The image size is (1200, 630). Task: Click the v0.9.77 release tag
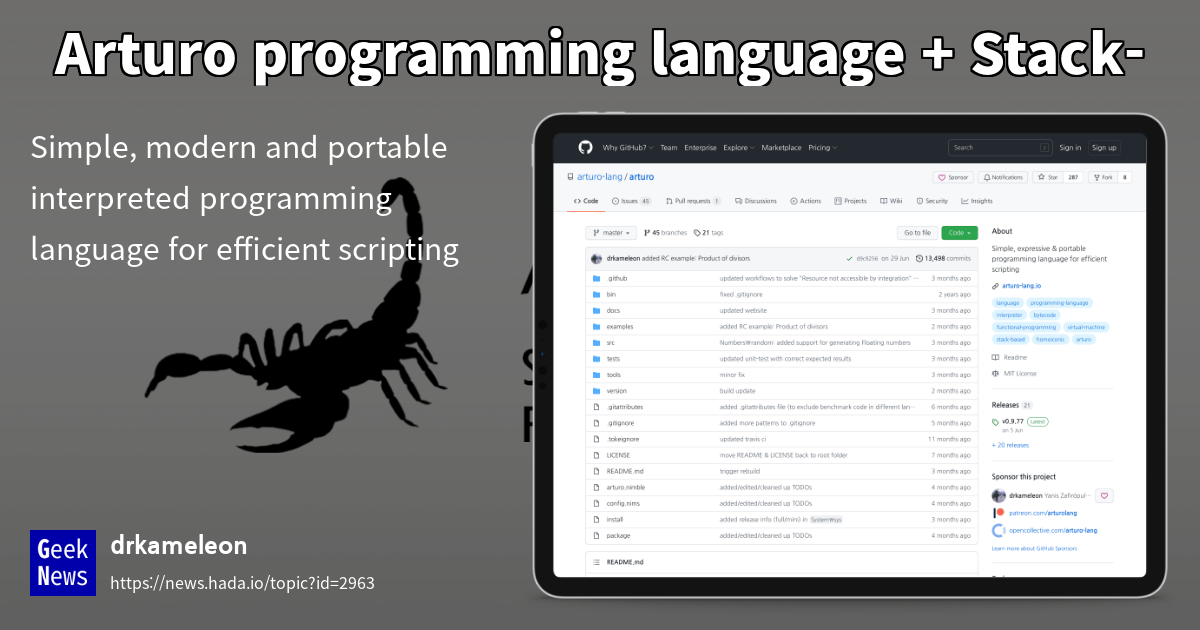[x=1013, y=422]
